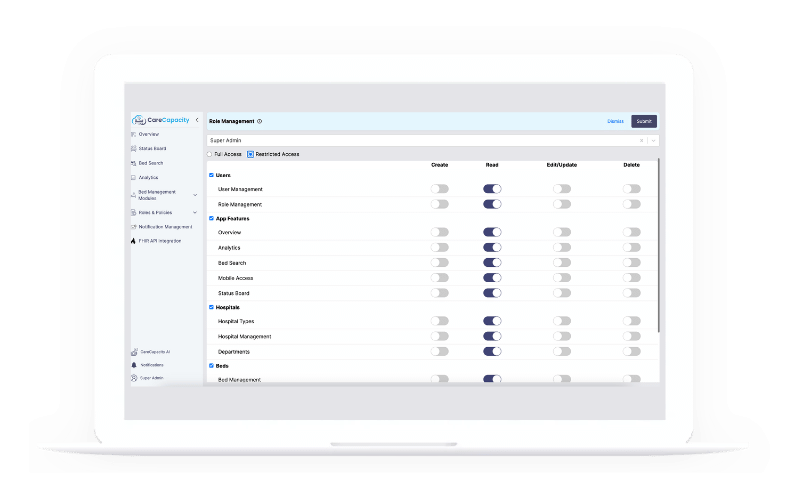Enable Create toggle for User Management
The width and height of the screenshot is (800, 498).
coord(439,189)
